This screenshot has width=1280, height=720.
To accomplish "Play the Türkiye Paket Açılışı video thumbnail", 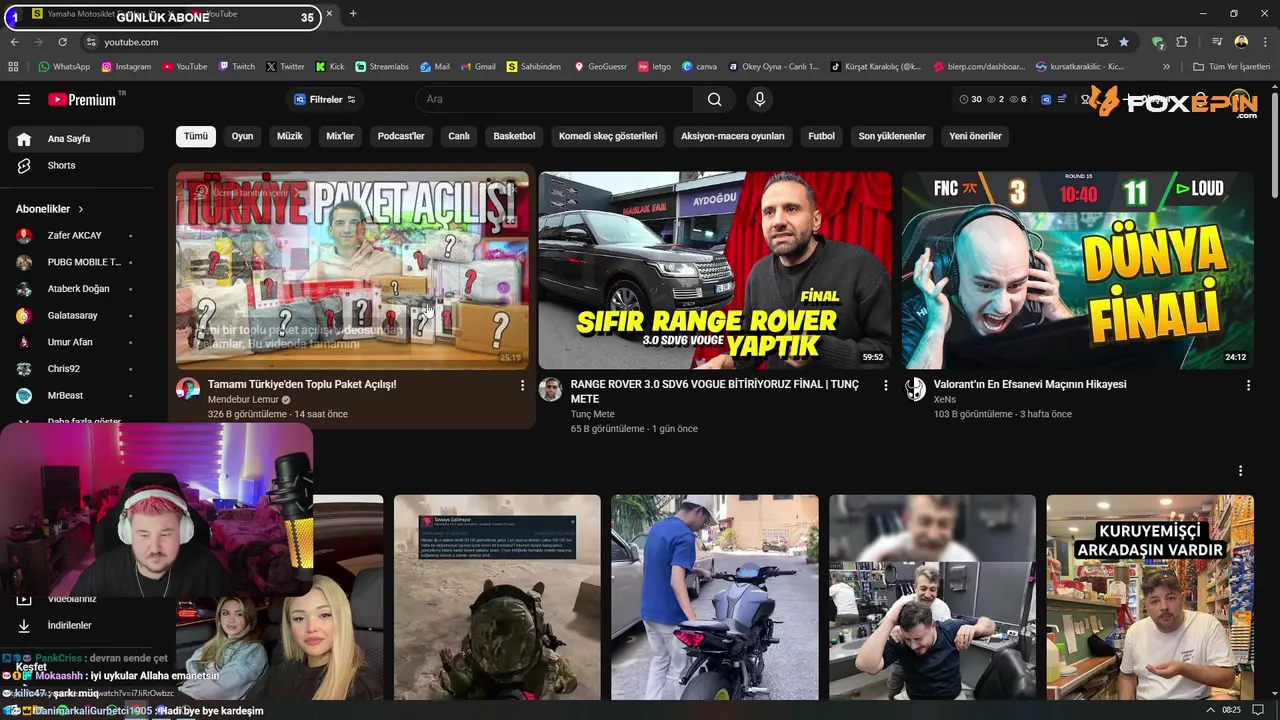I will [x=352, y=270].
